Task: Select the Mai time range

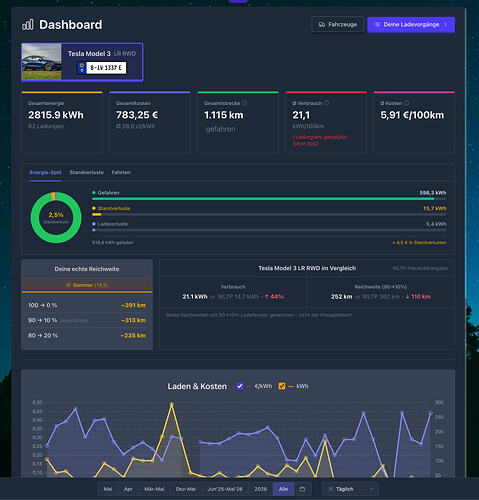Action: click(x=108, y=489)
